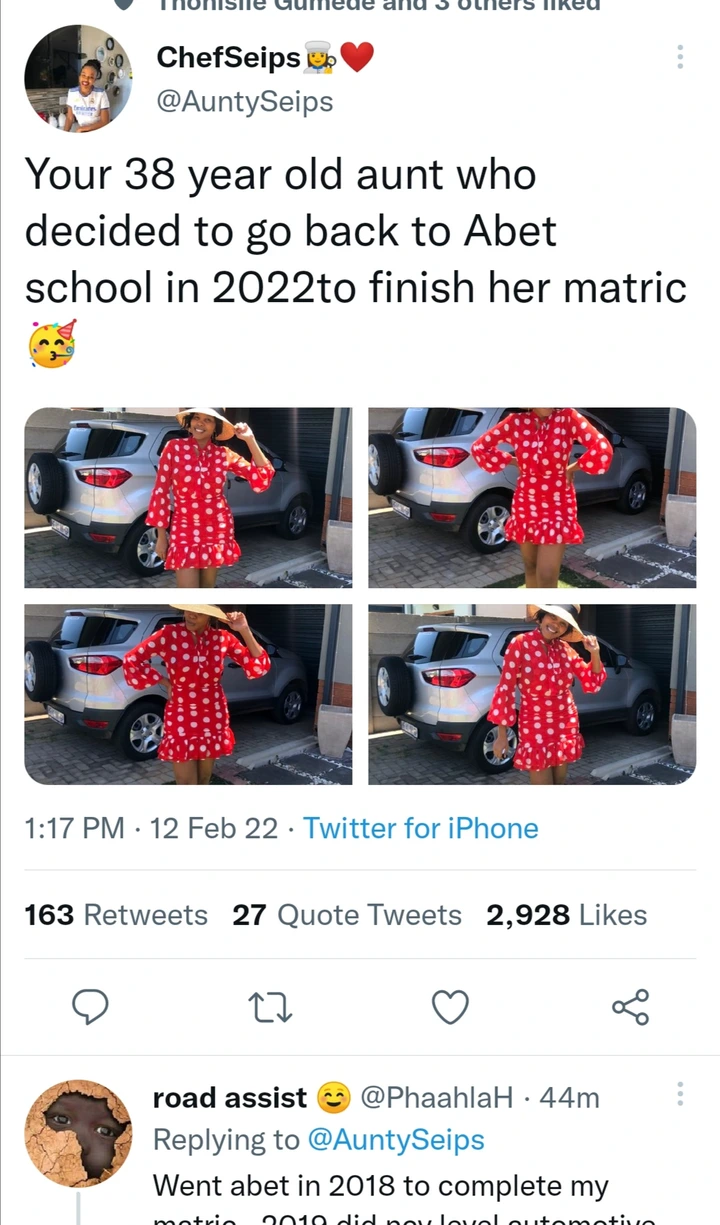View the 163 Retweets list
This screenshot has height=1225, width=720.
(116, 915)
